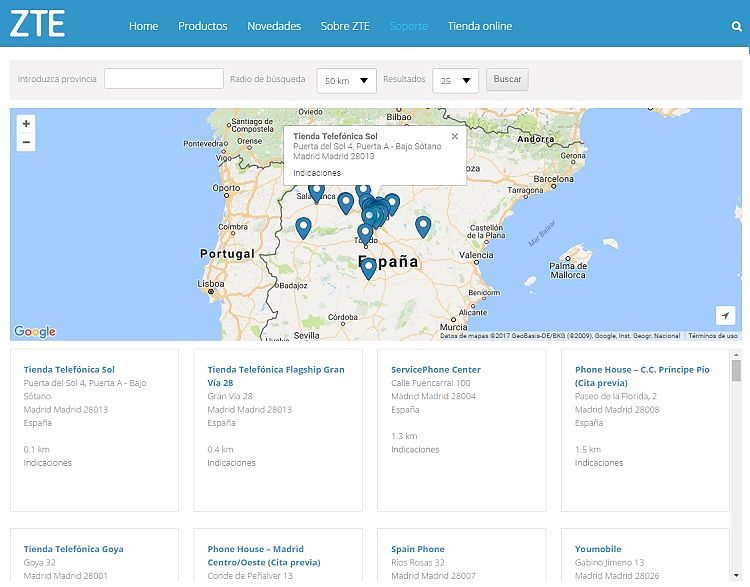
Task: Open Tienda Telefónica Sol store card title
Action: (69, 369)
